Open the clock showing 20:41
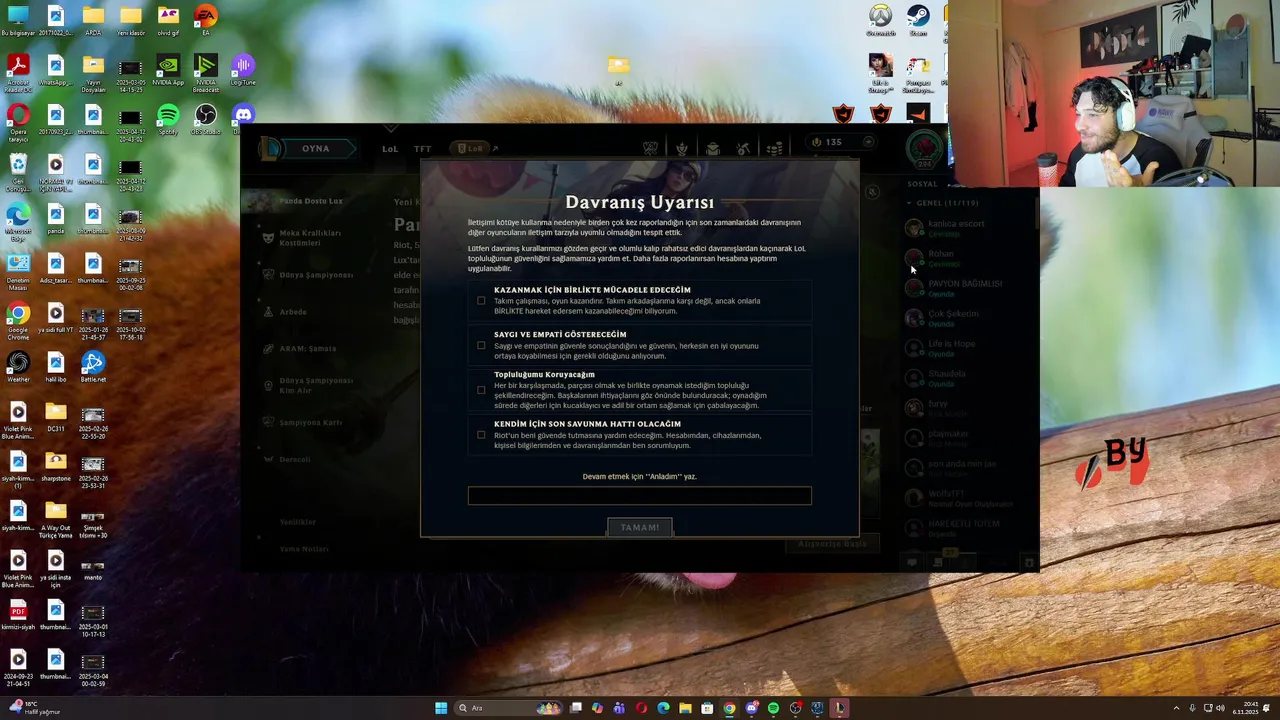Image resolution: width=1280 pixels, height=720 pixels. coord(1246,708)
